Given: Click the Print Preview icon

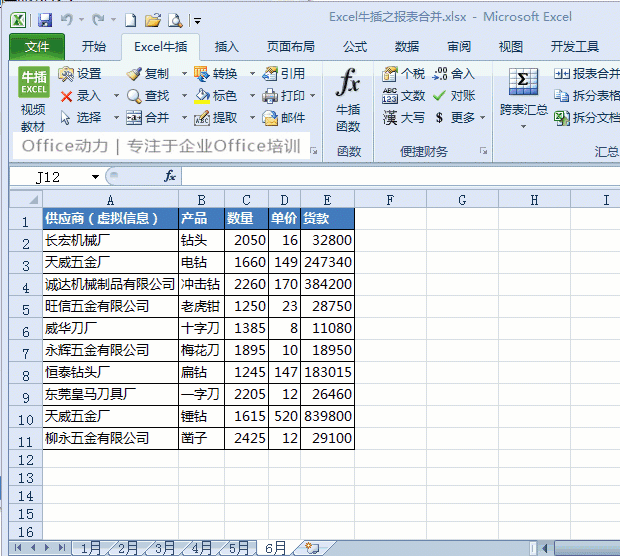Looking at the screenshot, I should [x=175, y=20].
